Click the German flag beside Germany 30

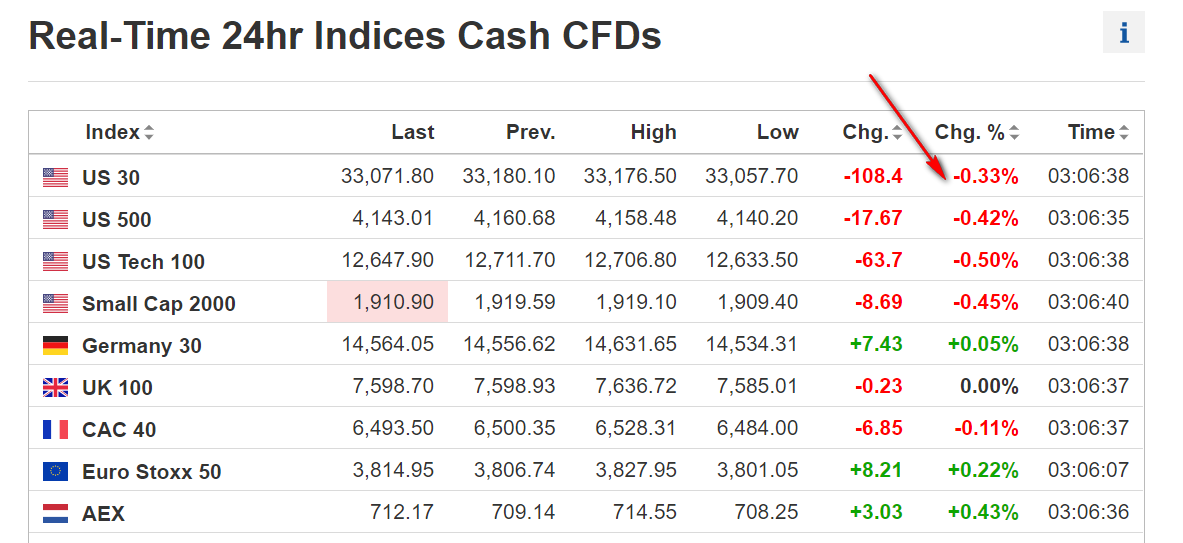click(x=55, y=346)
